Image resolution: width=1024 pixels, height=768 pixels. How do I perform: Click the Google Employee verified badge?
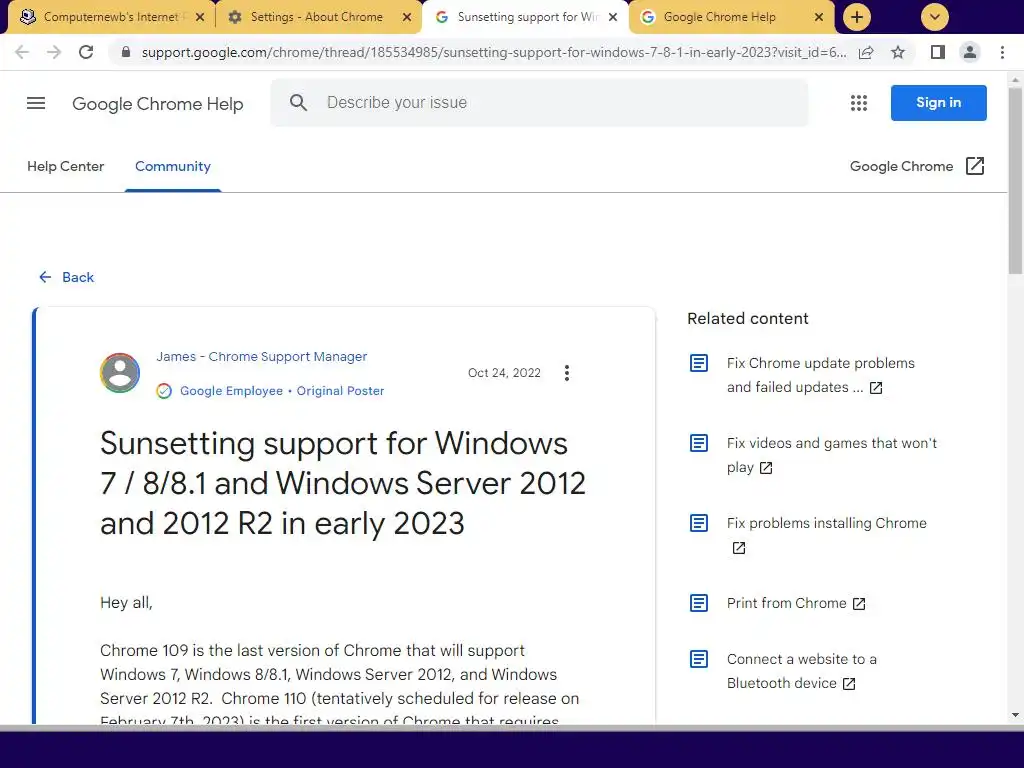(x=164, y=391)
